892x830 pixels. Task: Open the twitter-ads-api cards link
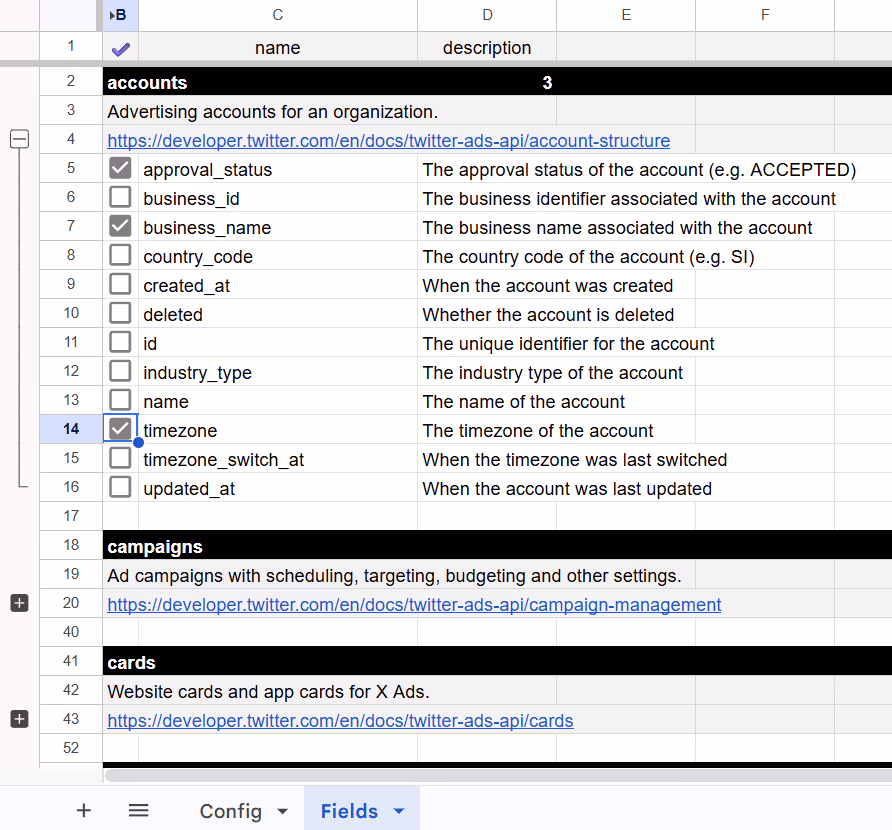[340, 720]
